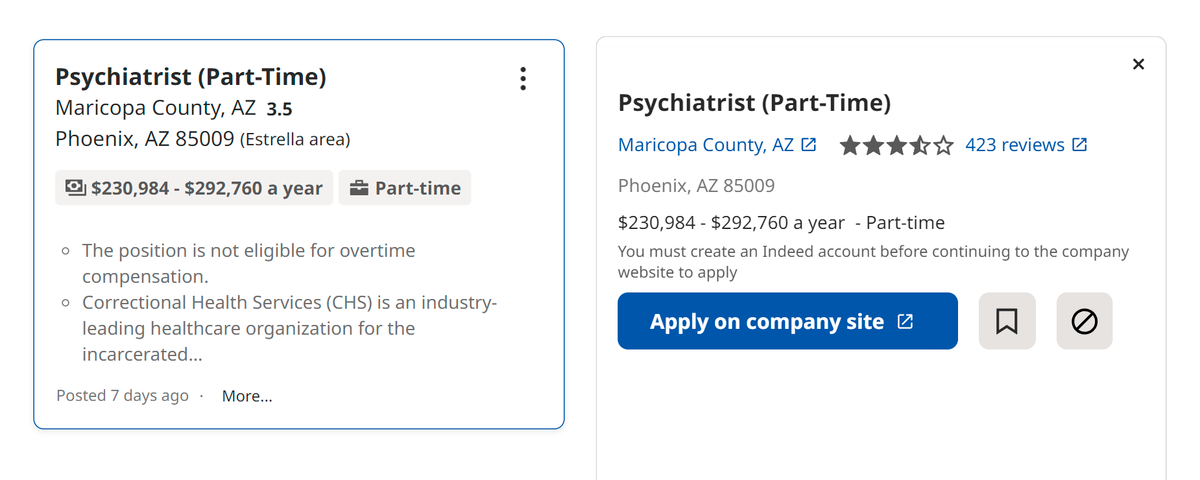Expand the job card with More...
Screen dimensions: 1200x480
[x=247, y=396]
